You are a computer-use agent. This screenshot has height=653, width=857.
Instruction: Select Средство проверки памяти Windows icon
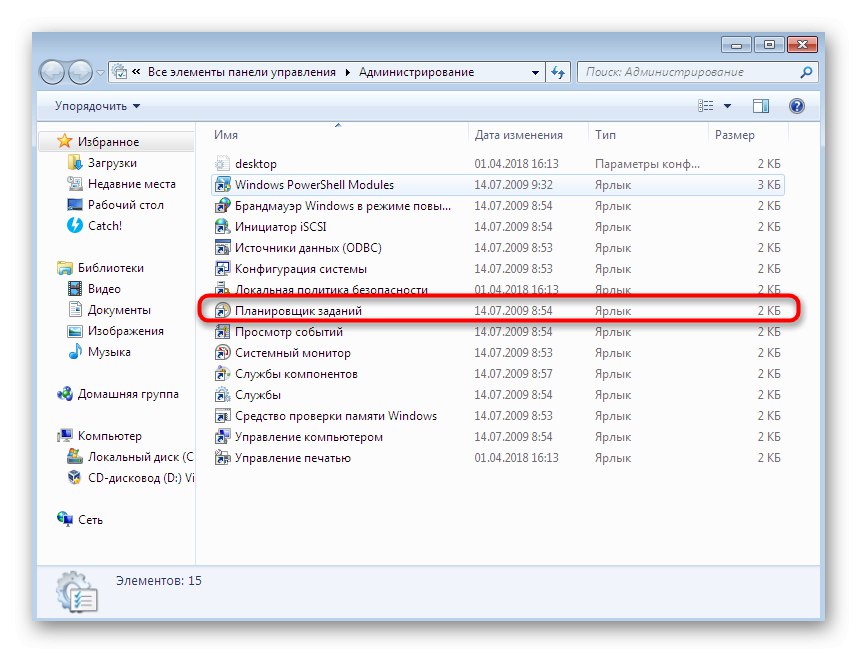point(222,416)
